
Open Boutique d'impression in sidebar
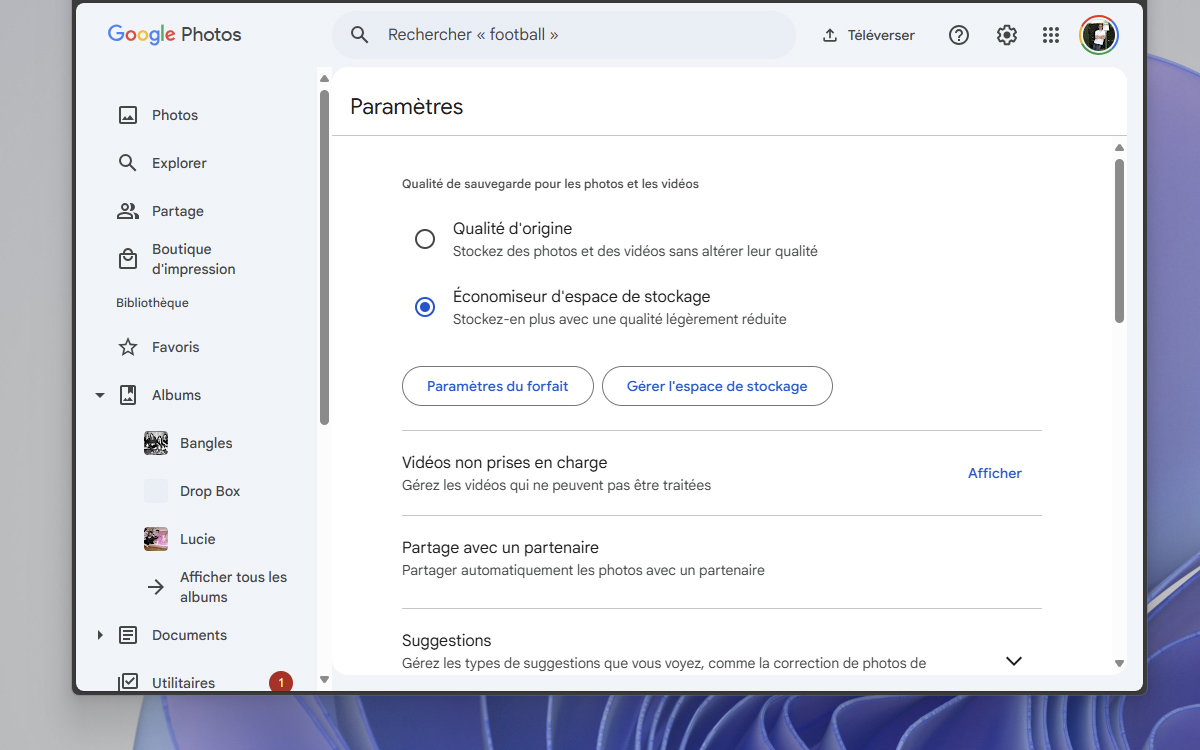[x=196, y=259]
